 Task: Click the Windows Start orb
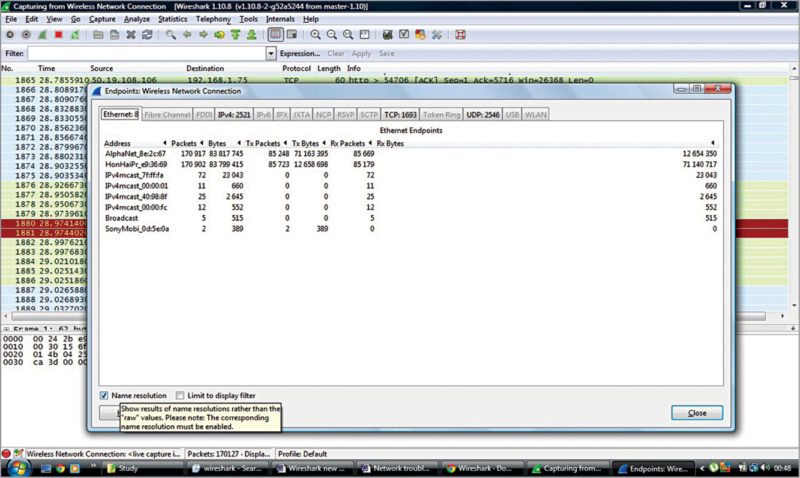pyautogui.click(x=17, y=467)
